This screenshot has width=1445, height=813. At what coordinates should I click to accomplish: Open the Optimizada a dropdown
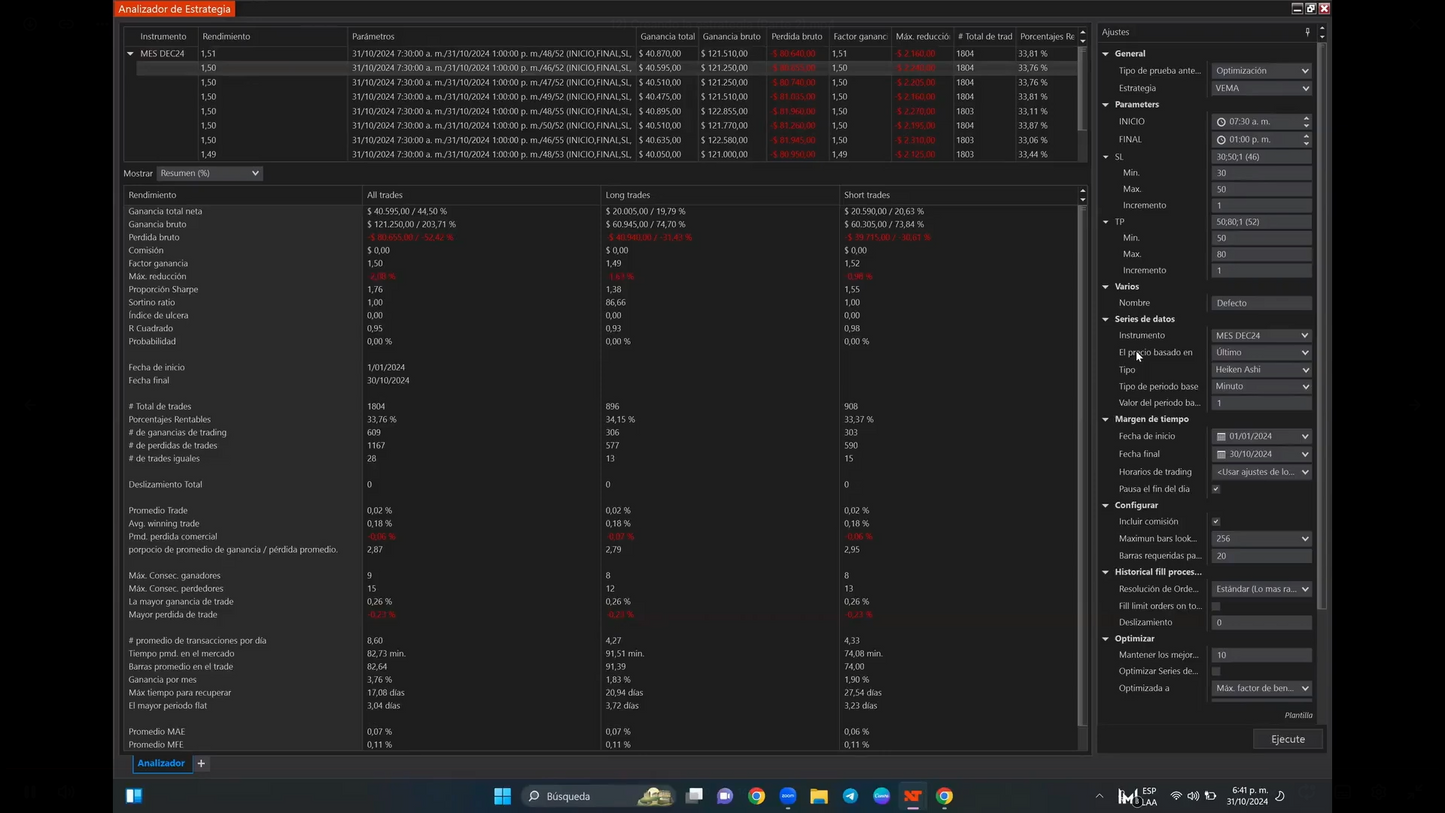(x=1261, y=688)
